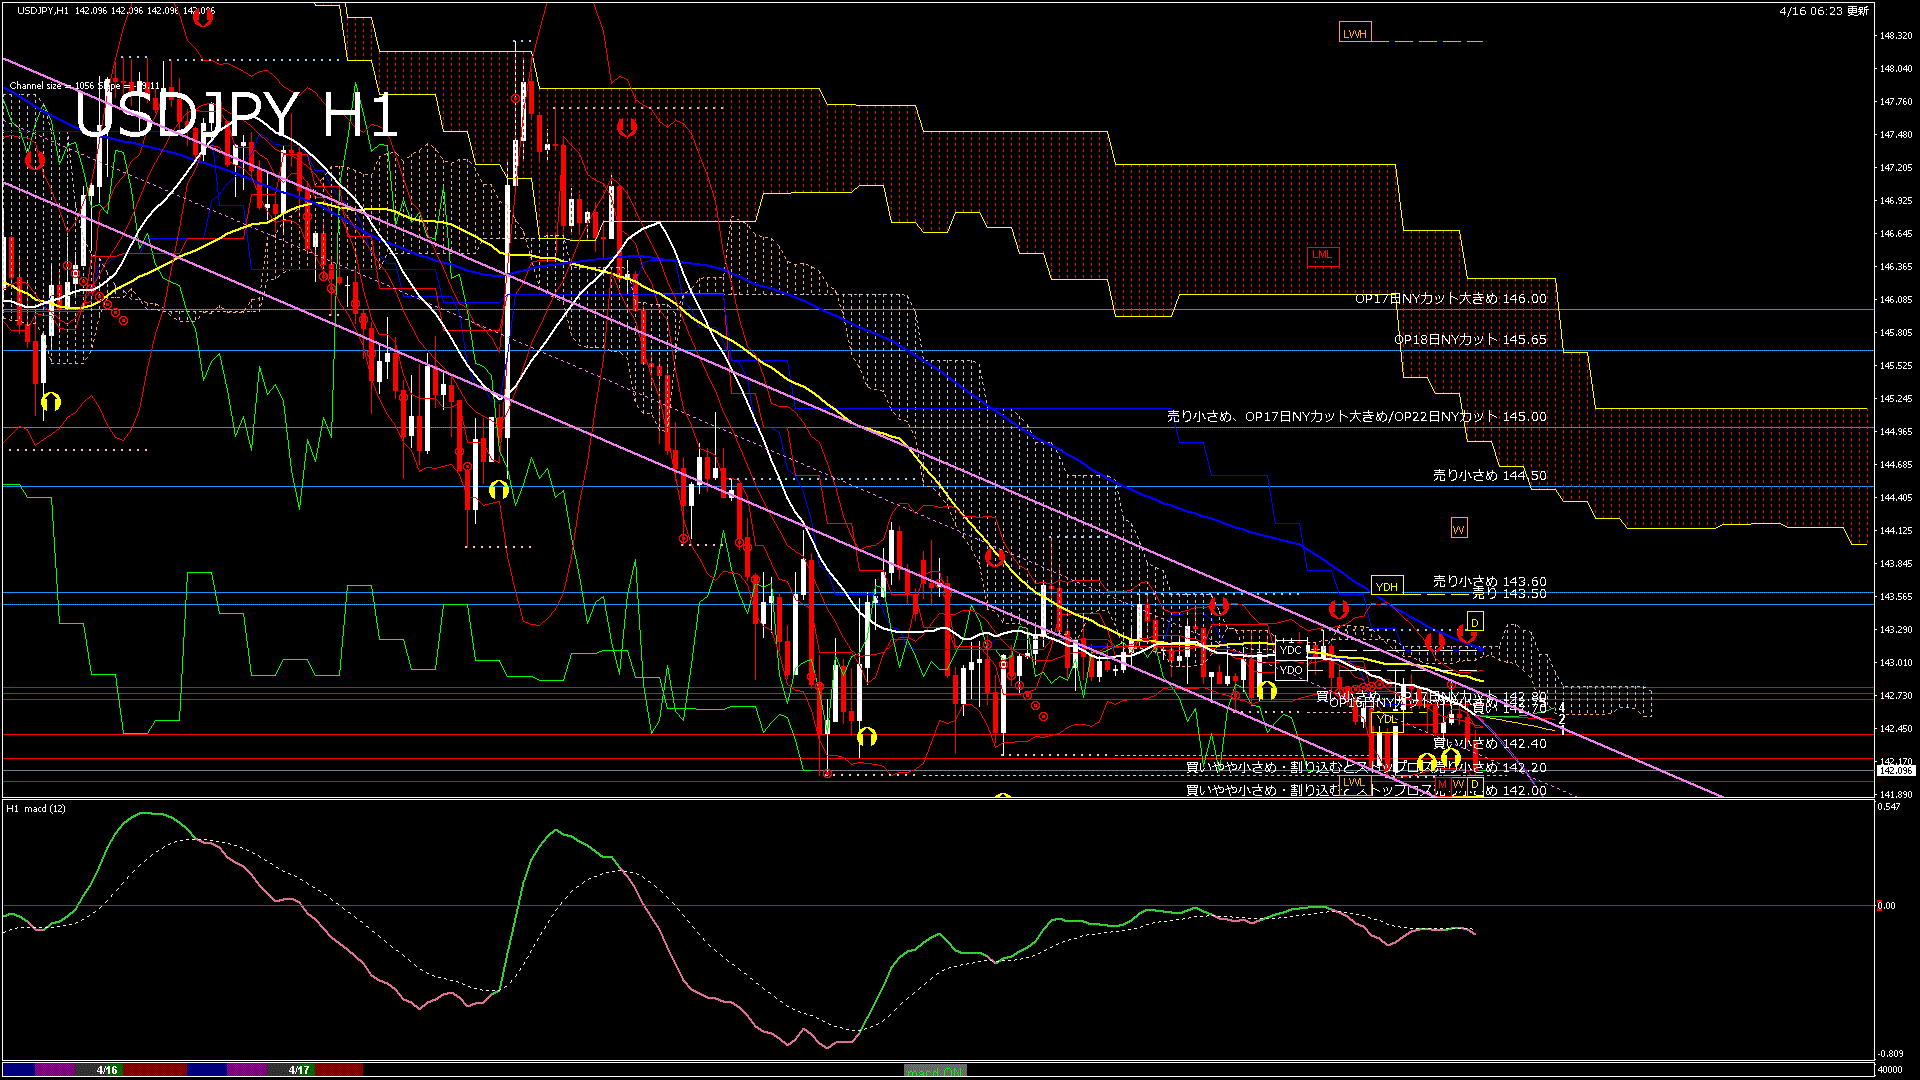The width and height of the screenshot is (1920, 1080).
Task: Click the 145.00 OP22日NYカット order label
Action: 1357,417
